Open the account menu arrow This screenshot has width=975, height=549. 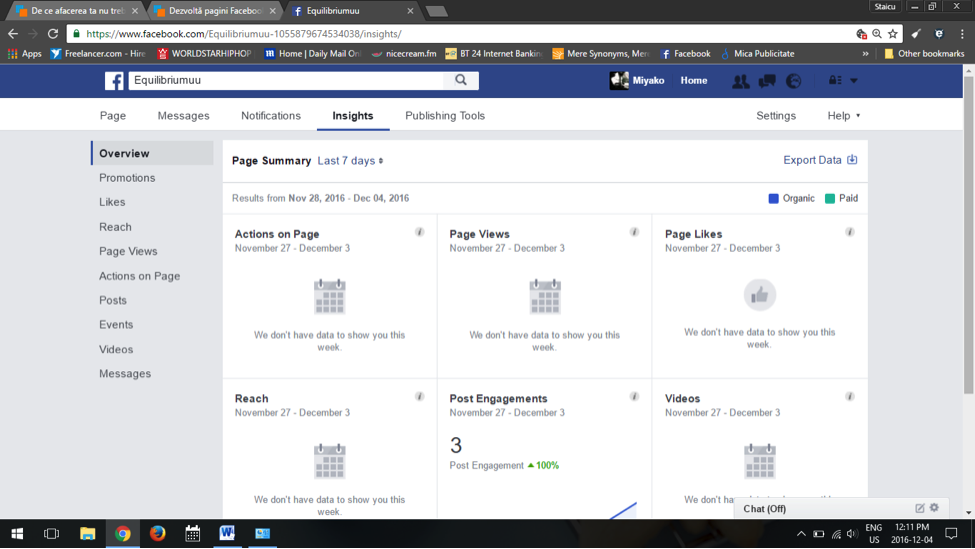(854, 81)
